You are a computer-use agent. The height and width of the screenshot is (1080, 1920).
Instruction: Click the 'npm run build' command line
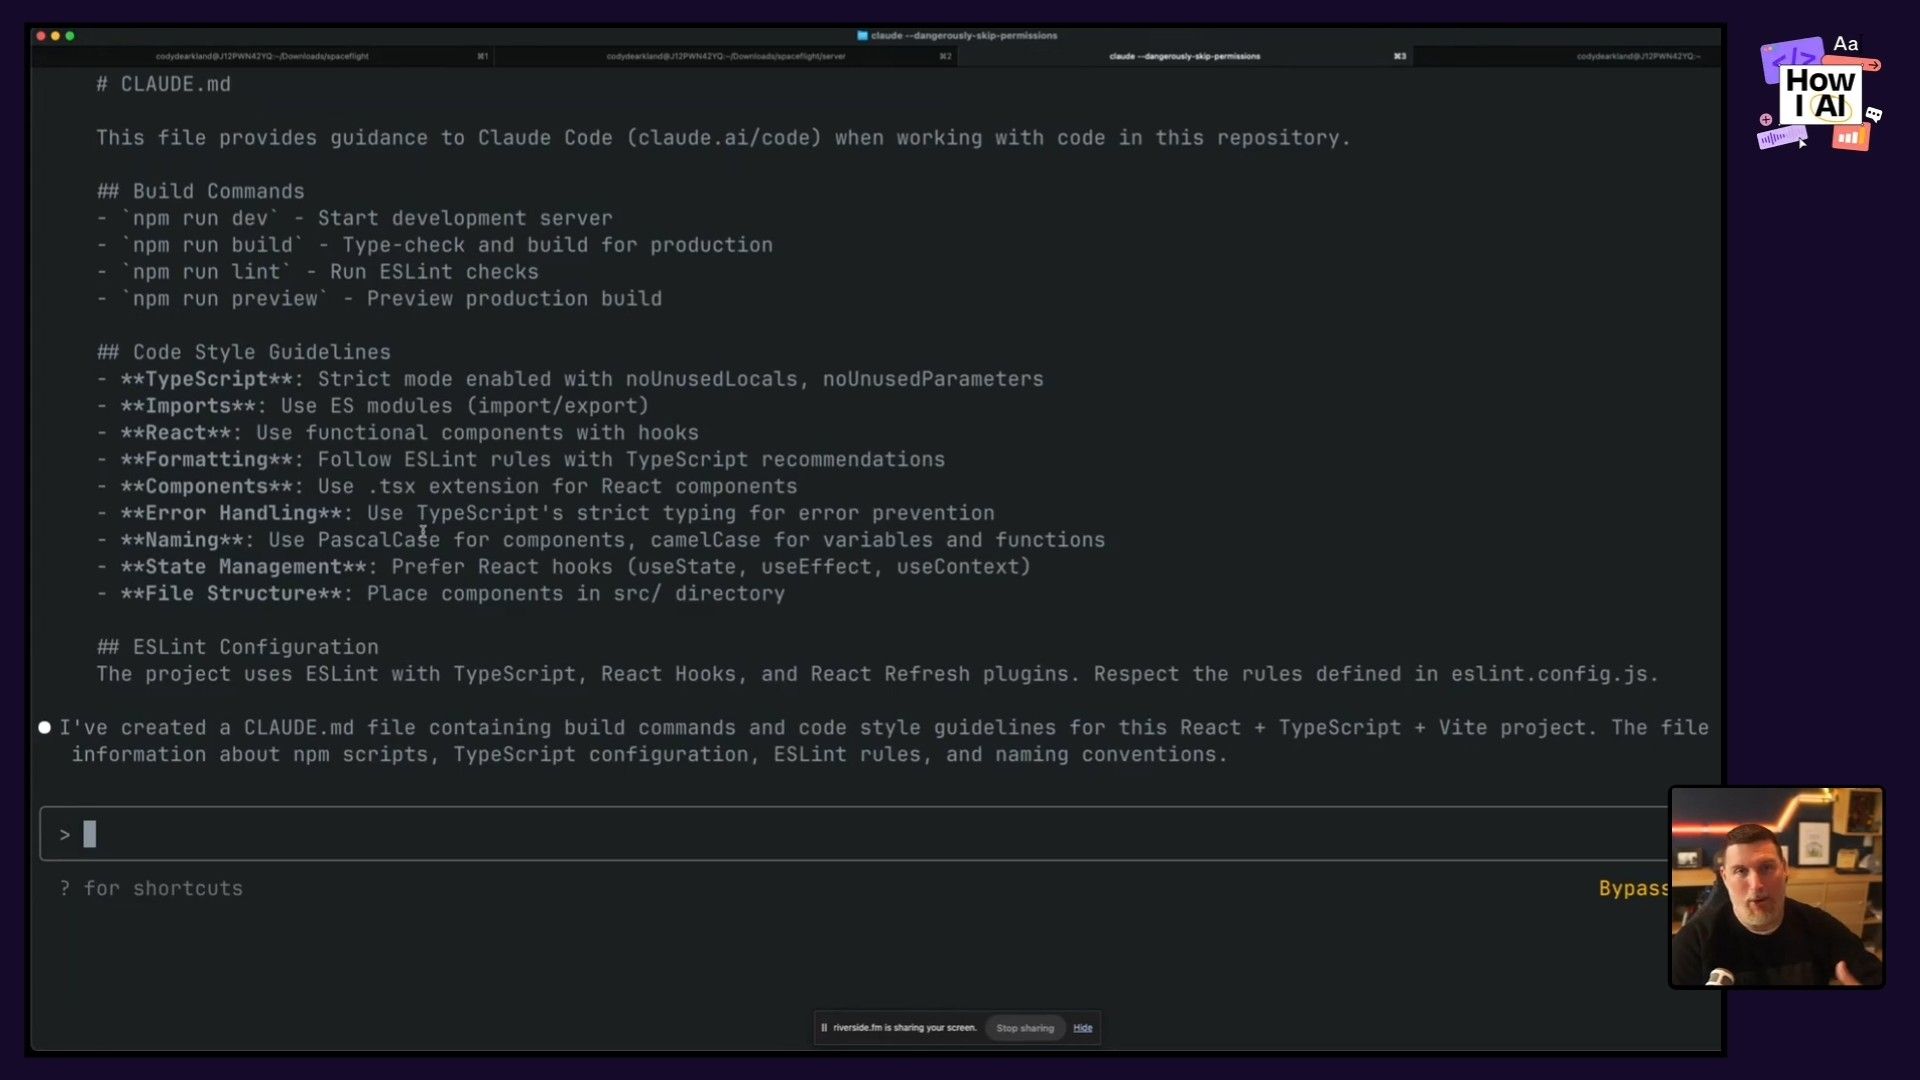(x=435, y=246)
